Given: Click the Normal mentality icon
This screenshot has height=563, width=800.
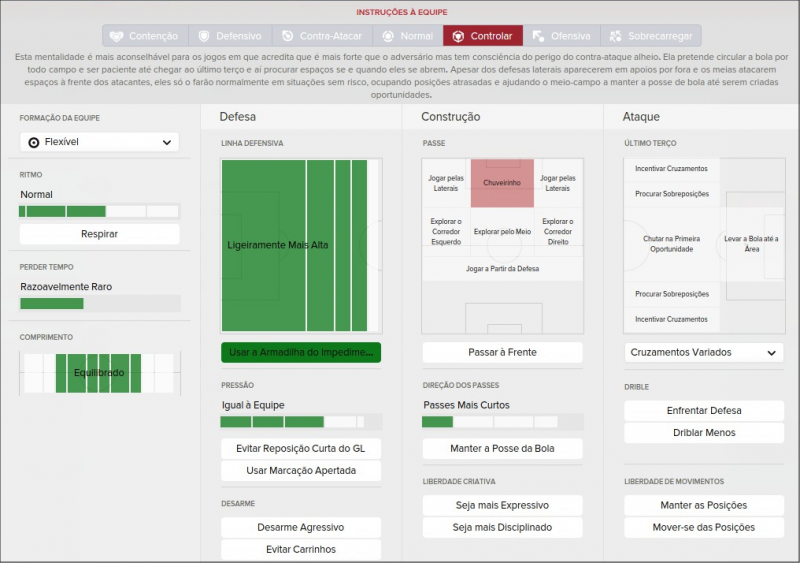Looking at the screenshot, I should click(x=388, y=36).
